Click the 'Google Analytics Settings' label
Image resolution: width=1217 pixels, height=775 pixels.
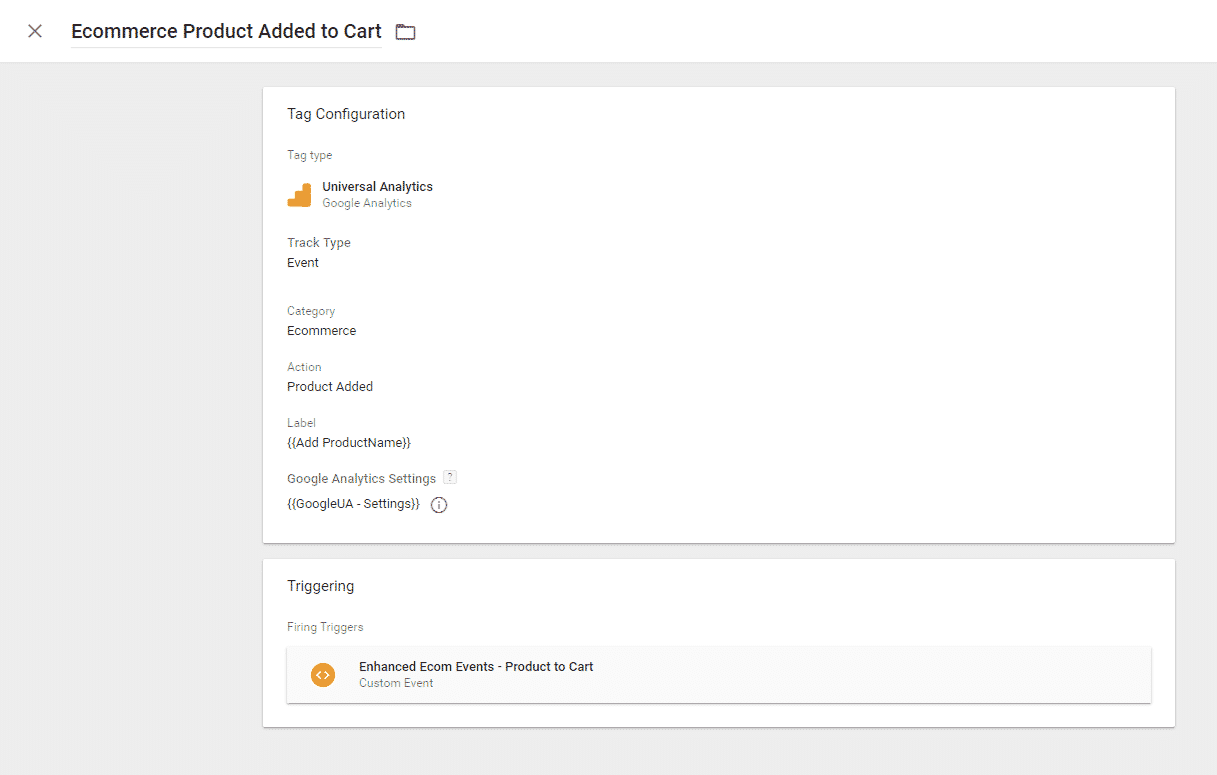[x=361, y=479]
